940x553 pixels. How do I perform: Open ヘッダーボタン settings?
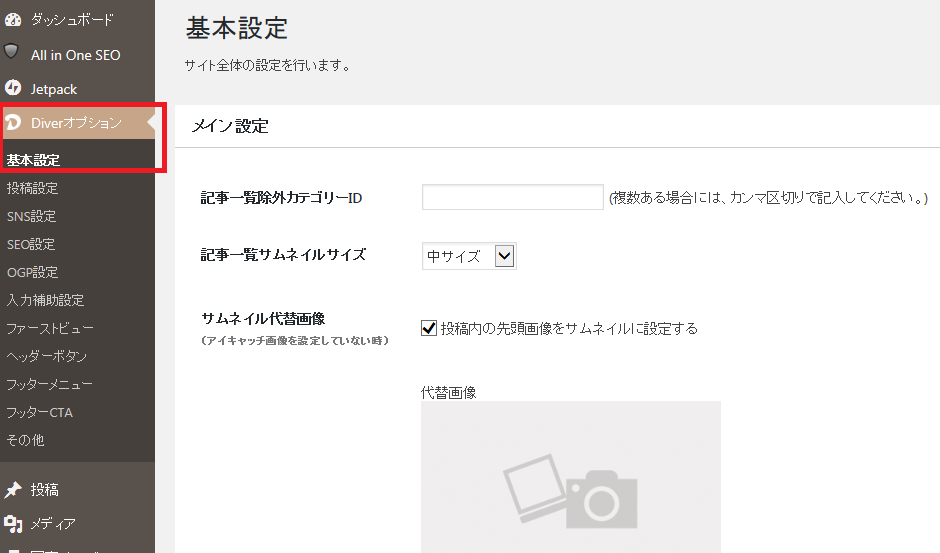pos(47,356)
